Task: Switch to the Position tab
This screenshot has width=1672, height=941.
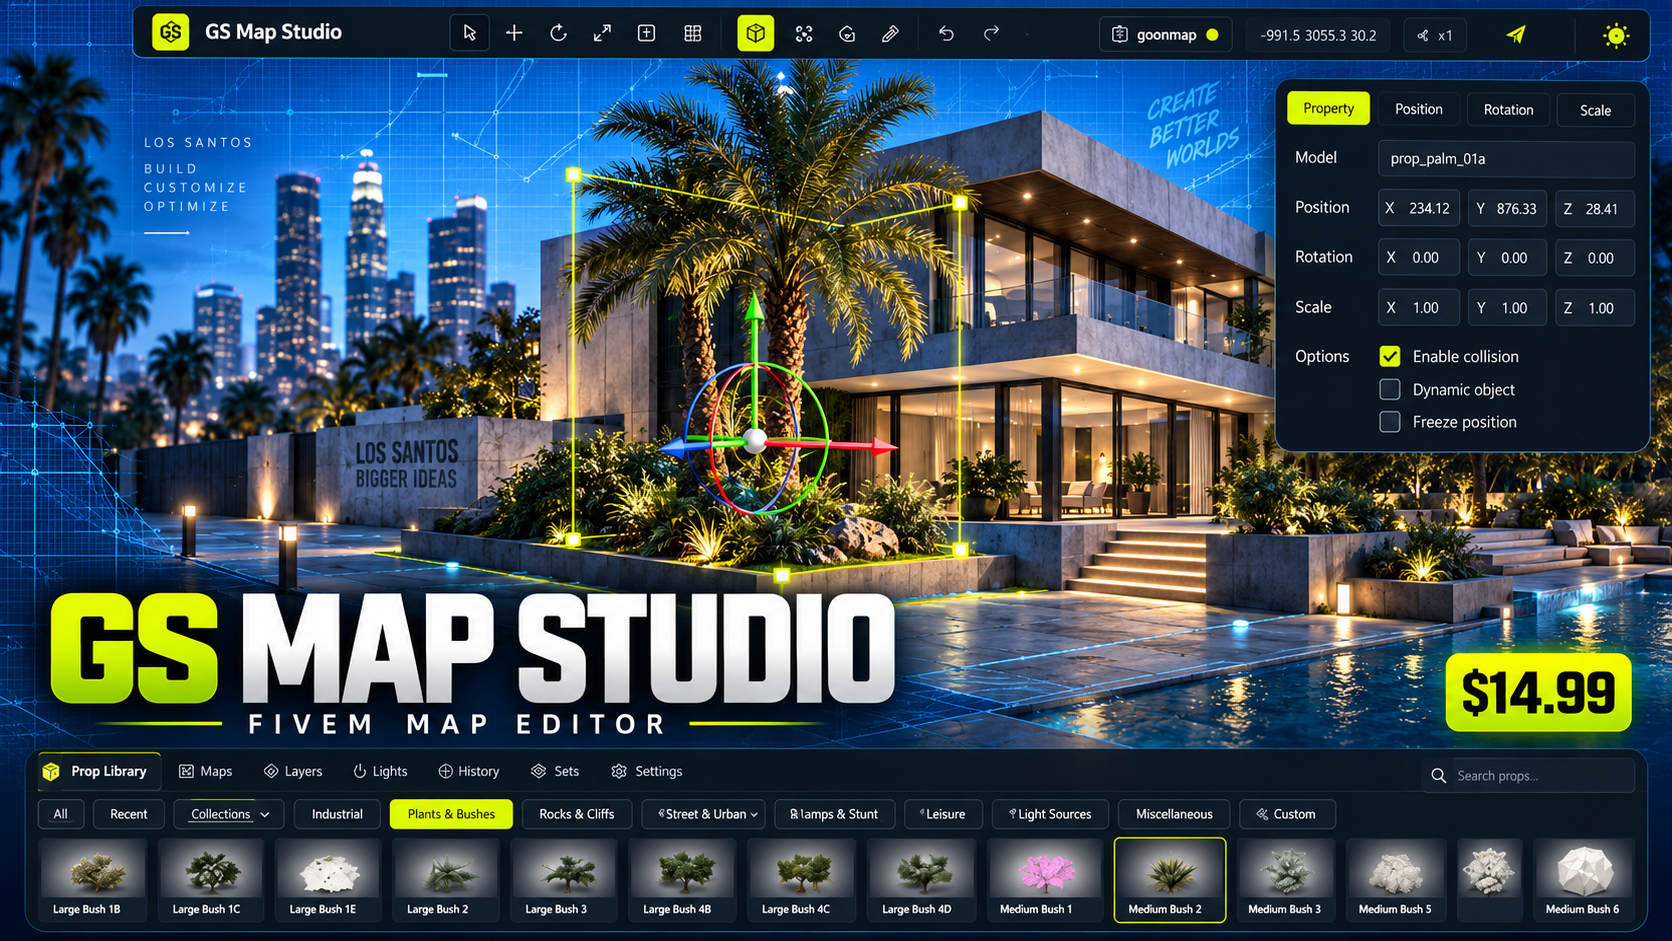Action: pyautogui.click(x=1419, y=109)
